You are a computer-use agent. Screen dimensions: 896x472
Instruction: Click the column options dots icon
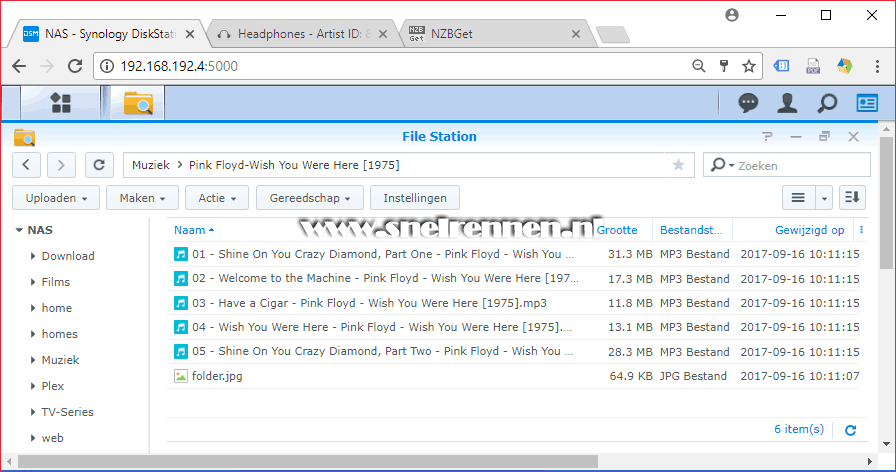(861, 230)
